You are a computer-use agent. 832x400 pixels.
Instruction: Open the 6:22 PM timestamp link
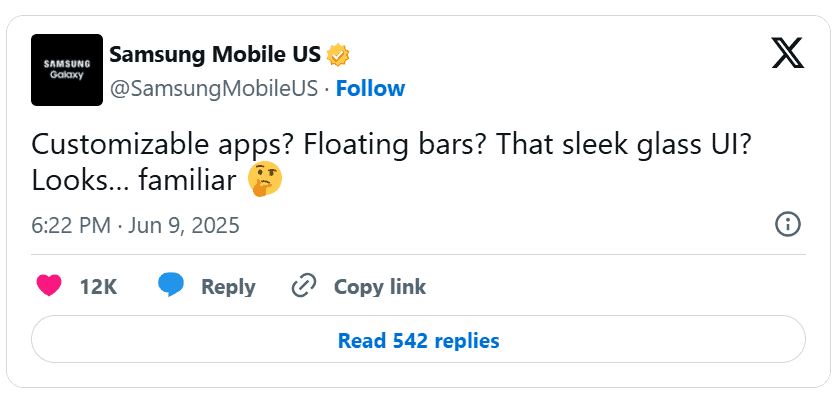pyautogui.click(x=71, y=225)
